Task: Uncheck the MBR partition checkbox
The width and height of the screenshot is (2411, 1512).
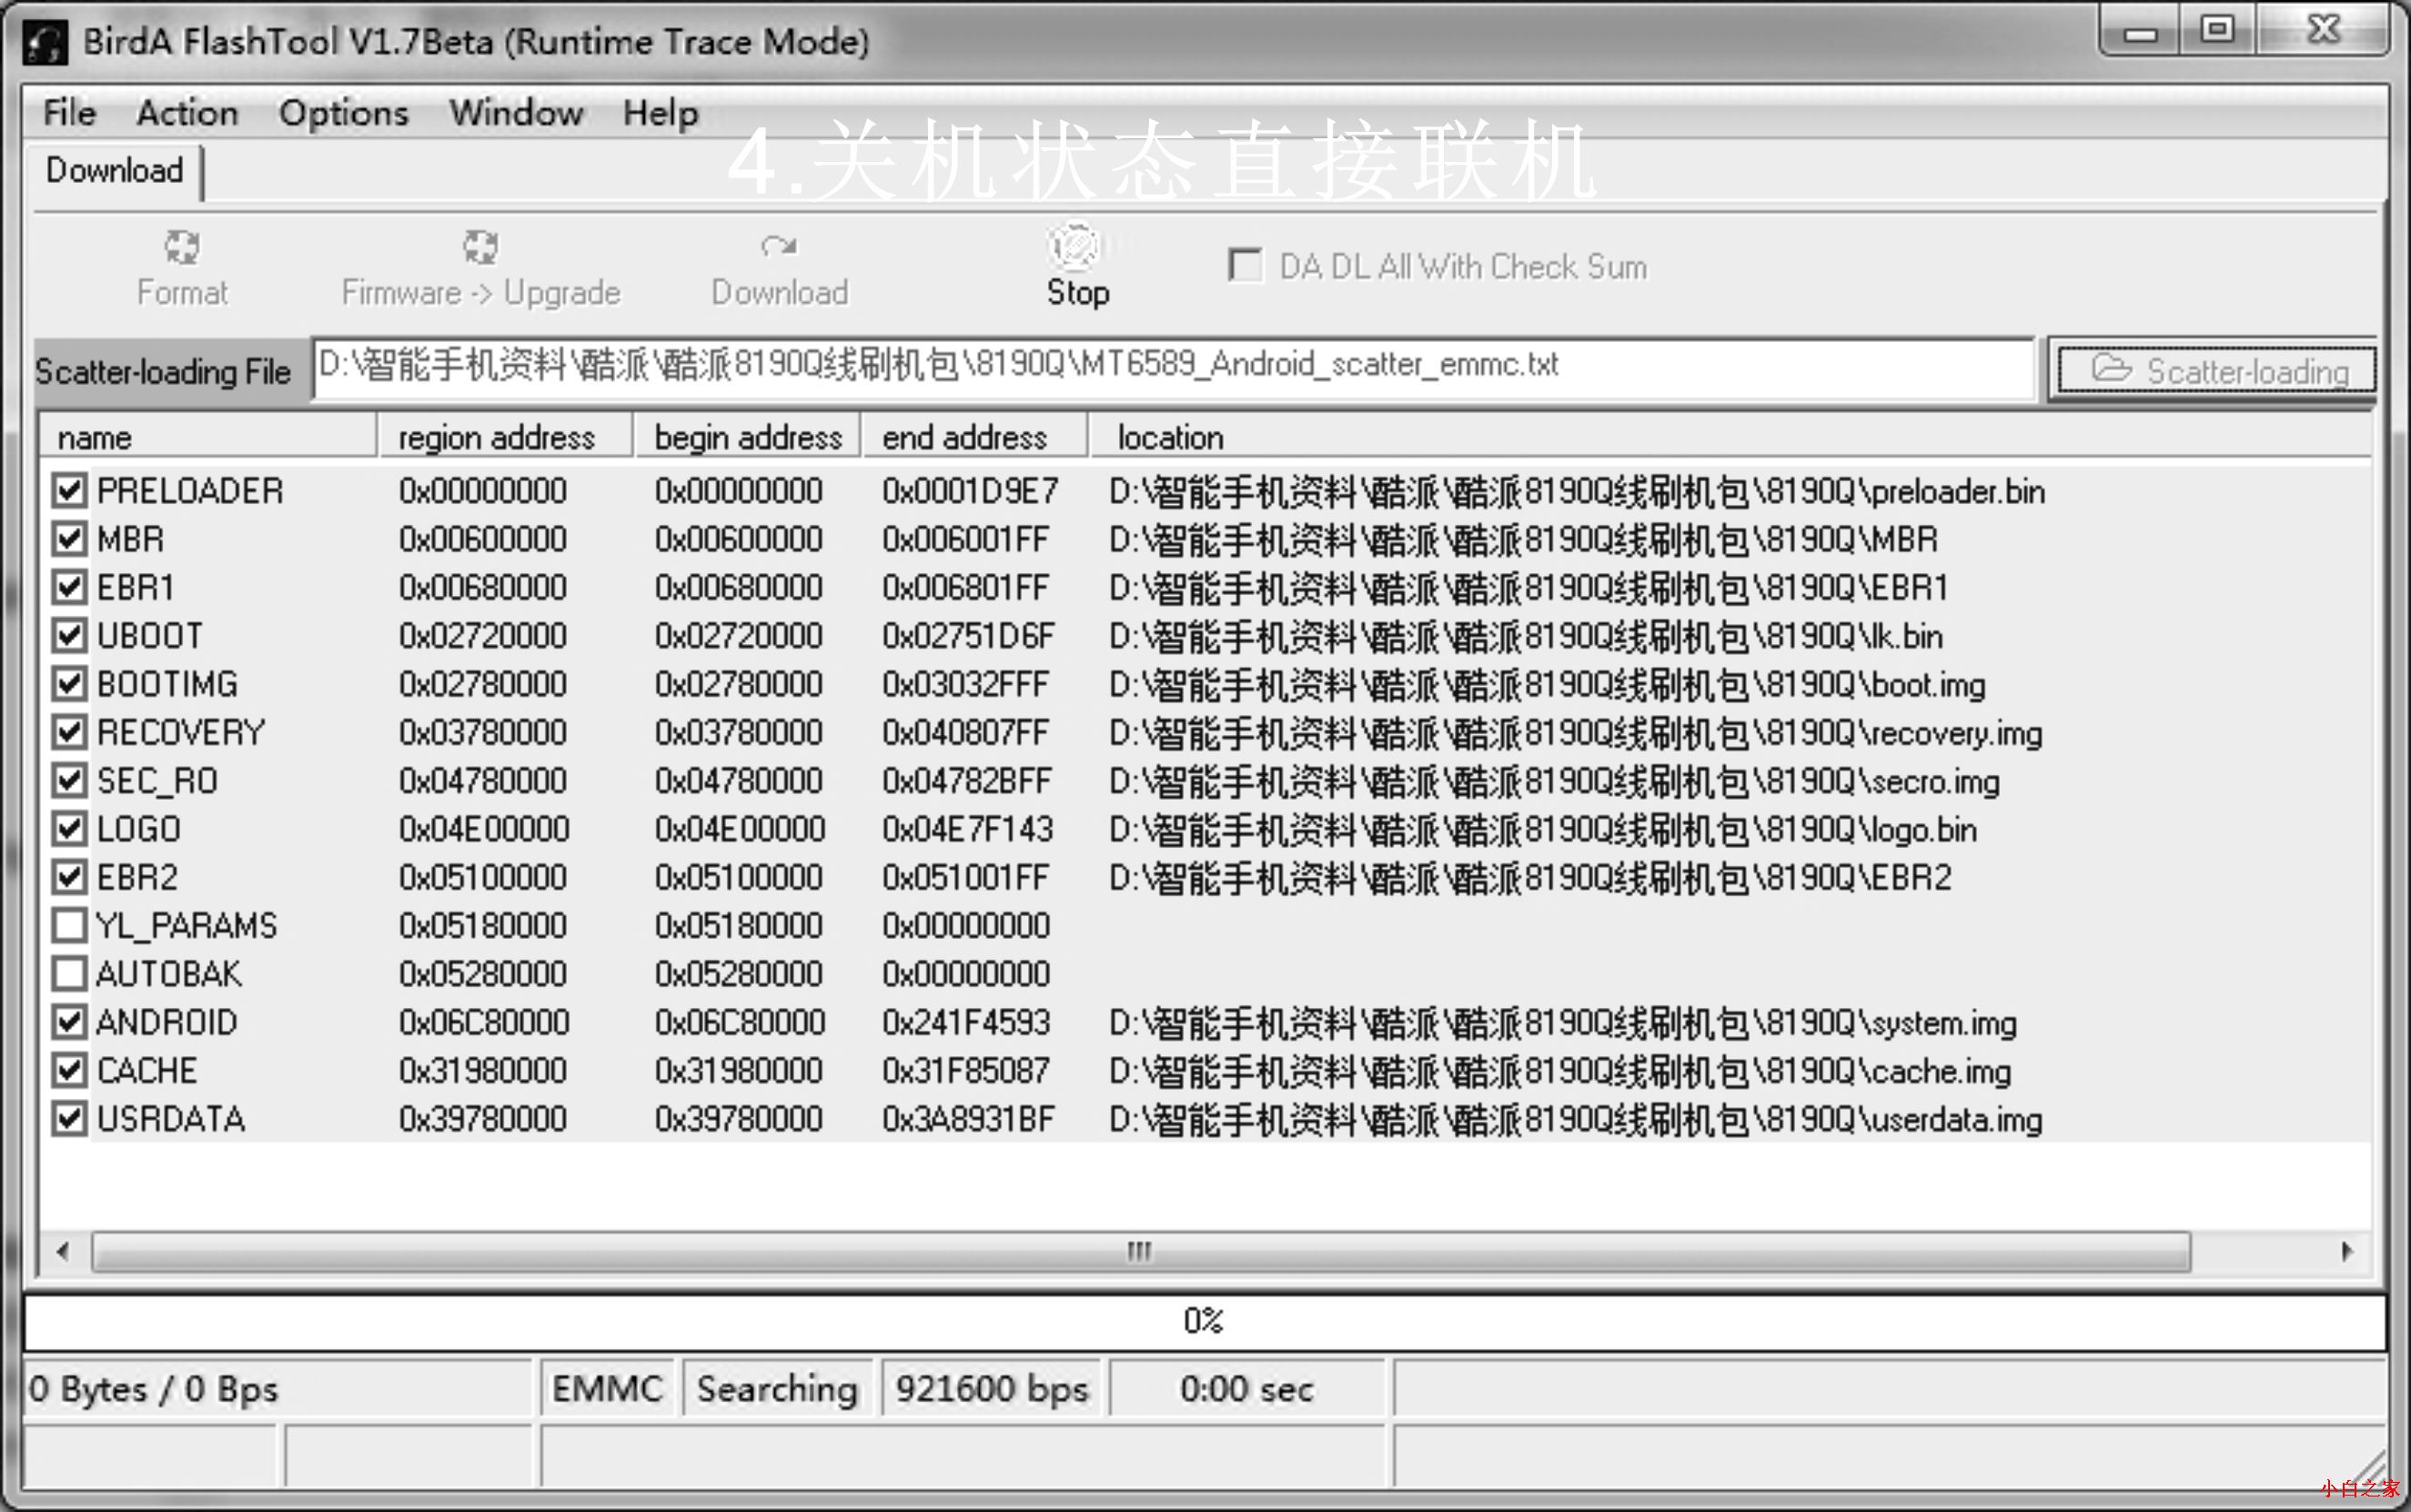Action: pyautogui.click(x=69, y=539)
